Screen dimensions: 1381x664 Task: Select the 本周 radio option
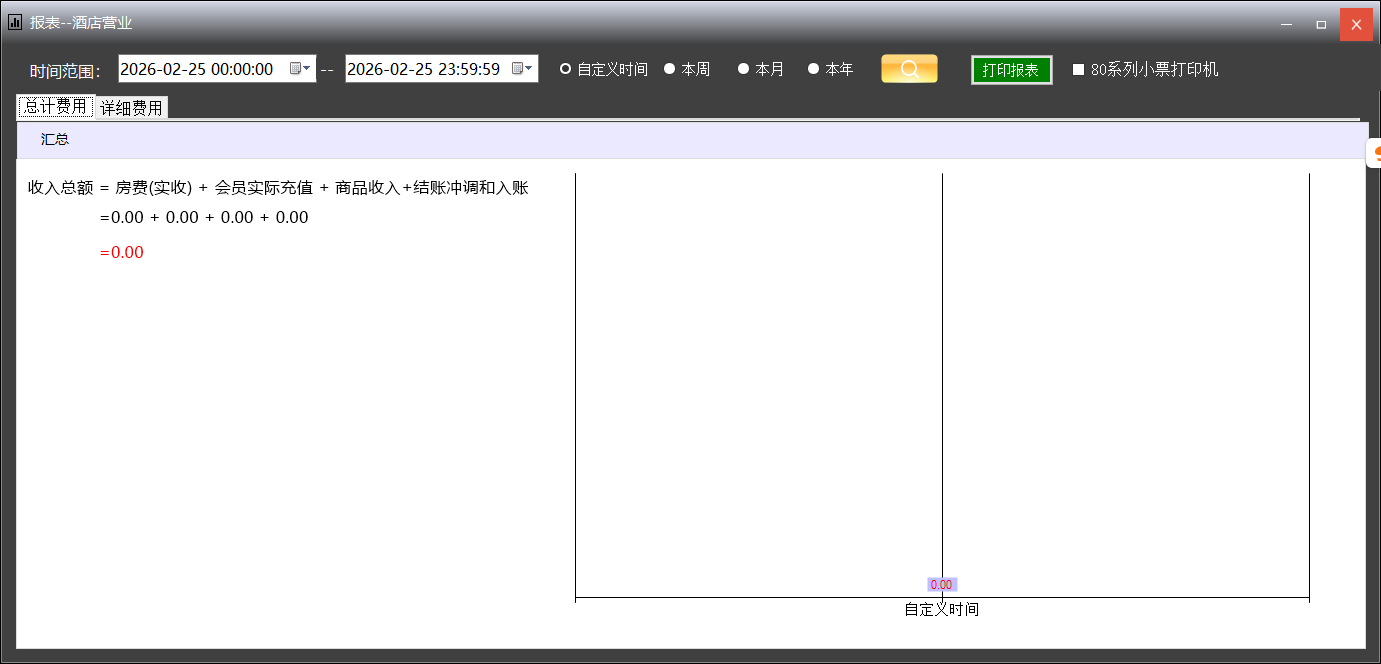tap(670, 69)
